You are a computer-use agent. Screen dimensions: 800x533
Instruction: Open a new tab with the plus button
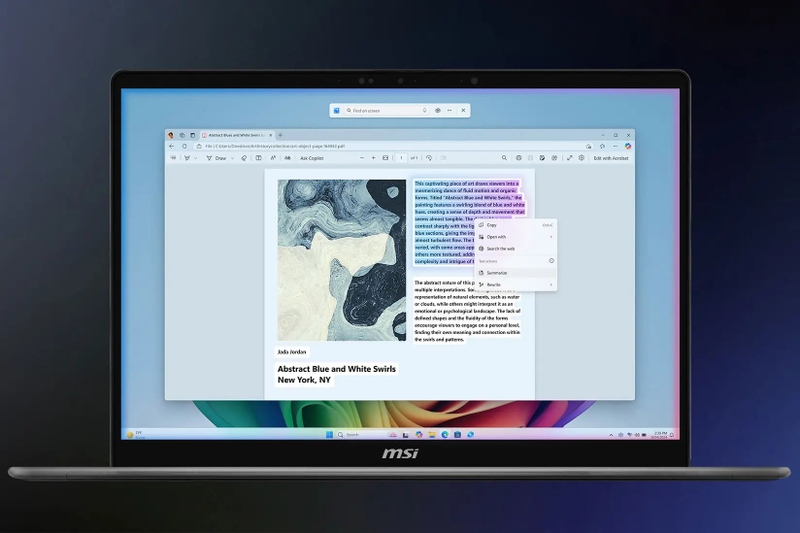280,135
